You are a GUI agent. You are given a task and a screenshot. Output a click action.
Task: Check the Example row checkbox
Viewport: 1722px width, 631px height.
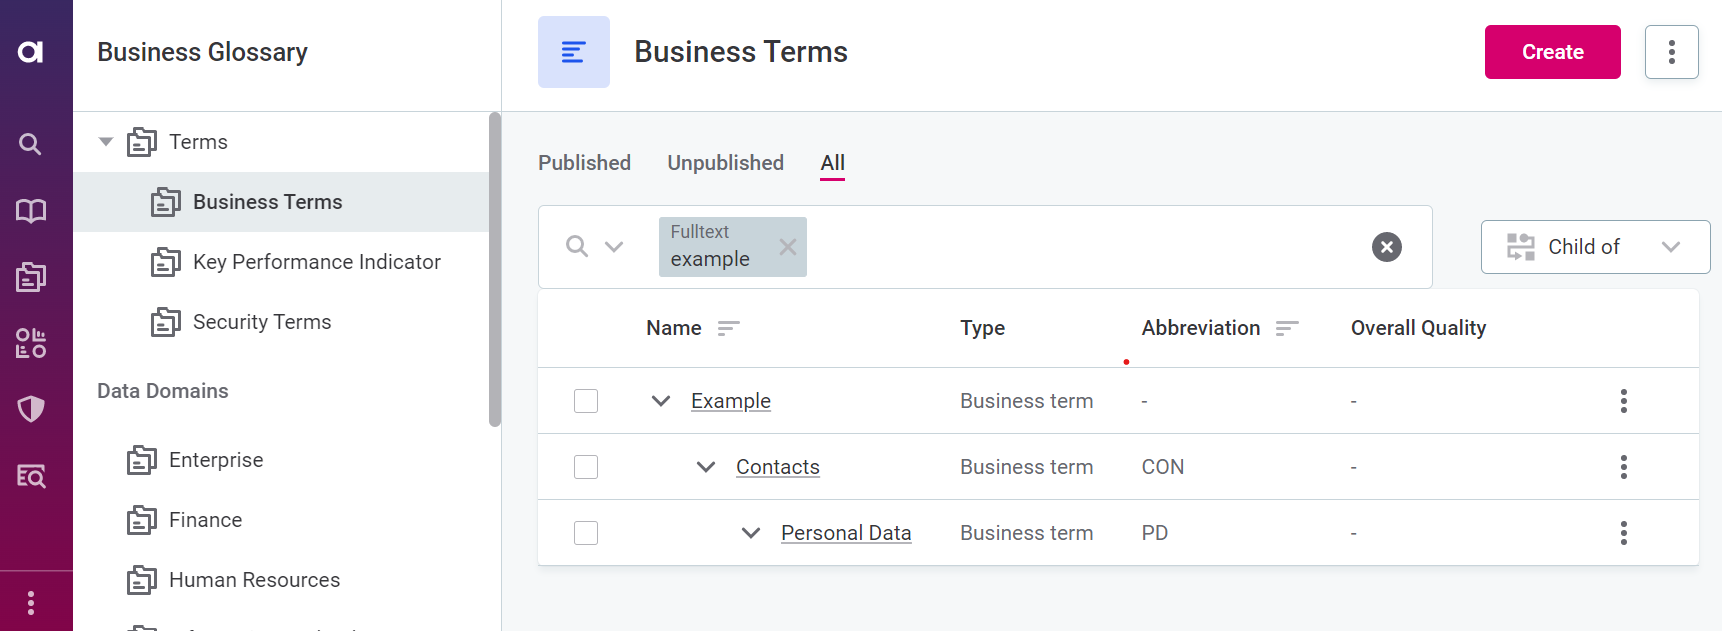click(x=586, y=401)
